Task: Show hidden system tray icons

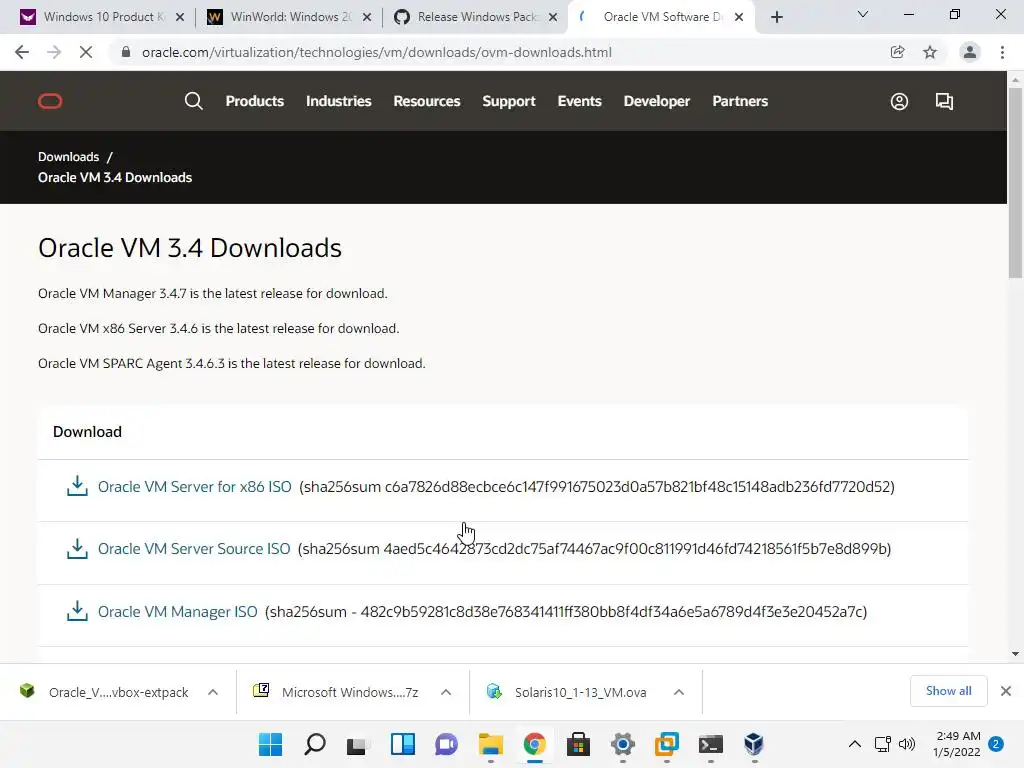Action: click(854, 744)
